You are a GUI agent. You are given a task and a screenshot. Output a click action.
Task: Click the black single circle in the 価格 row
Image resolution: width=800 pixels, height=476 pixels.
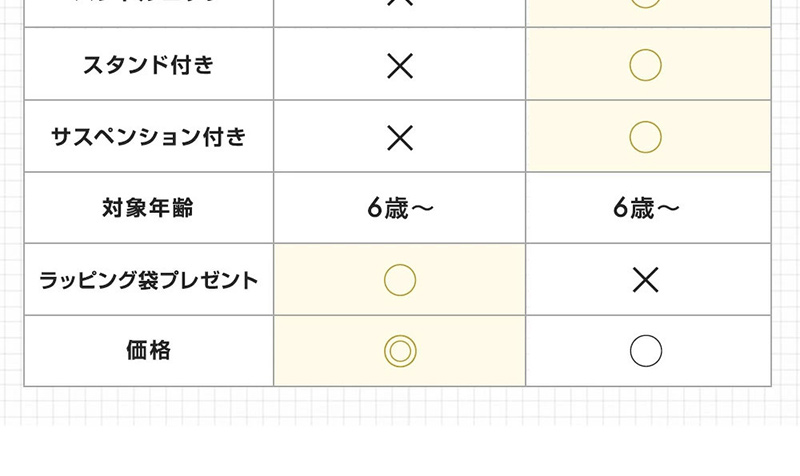(646, 351)
